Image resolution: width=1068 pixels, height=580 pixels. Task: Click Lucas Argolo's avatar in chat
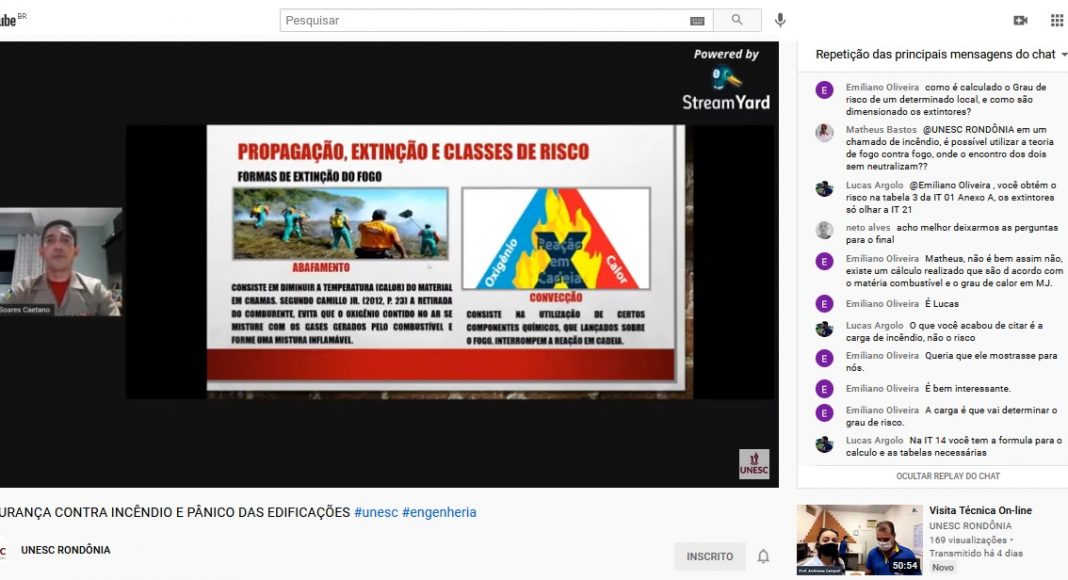point(824,188)
